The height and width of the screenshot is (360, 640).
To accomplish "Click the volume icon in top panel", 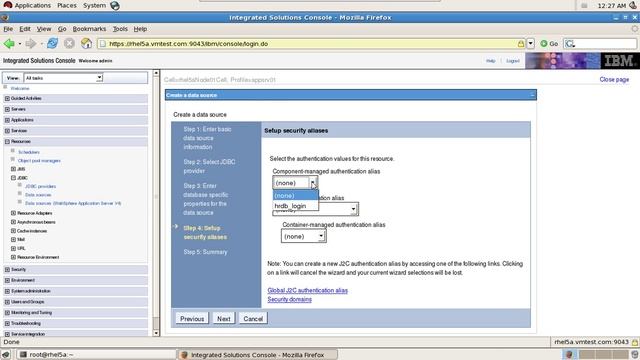I will tap(632, 5).
